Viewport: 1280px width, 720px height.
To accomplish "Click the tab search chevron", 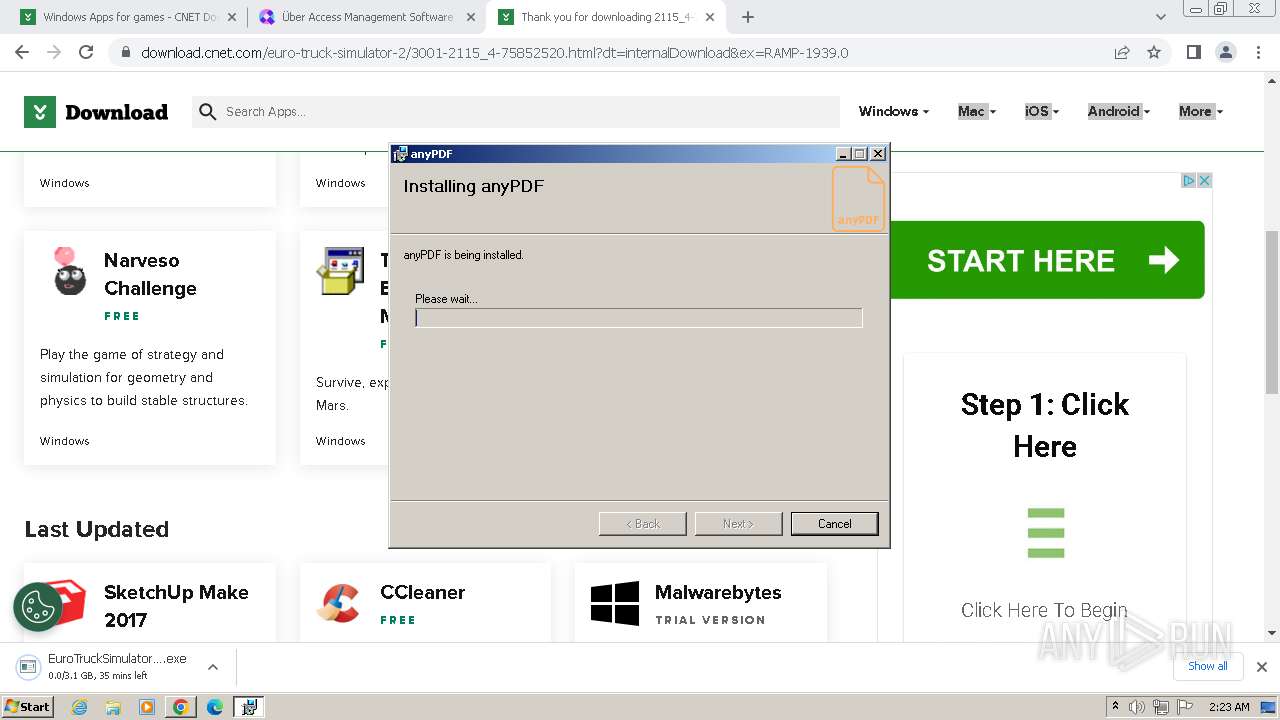I will pyautogui.click(x=1161, y=17).
